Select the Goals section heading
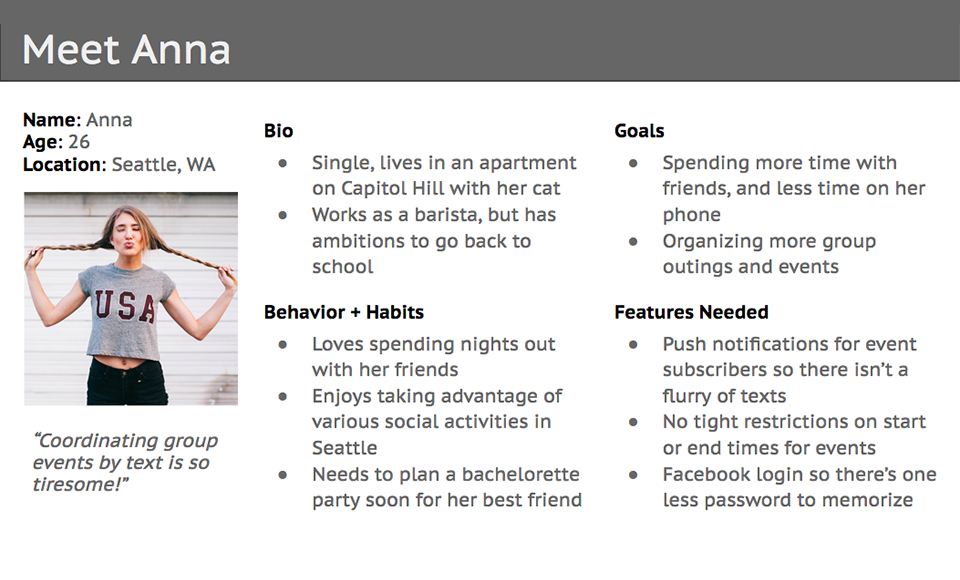Viewport: 960px width, 580px height. pos(639,130)
